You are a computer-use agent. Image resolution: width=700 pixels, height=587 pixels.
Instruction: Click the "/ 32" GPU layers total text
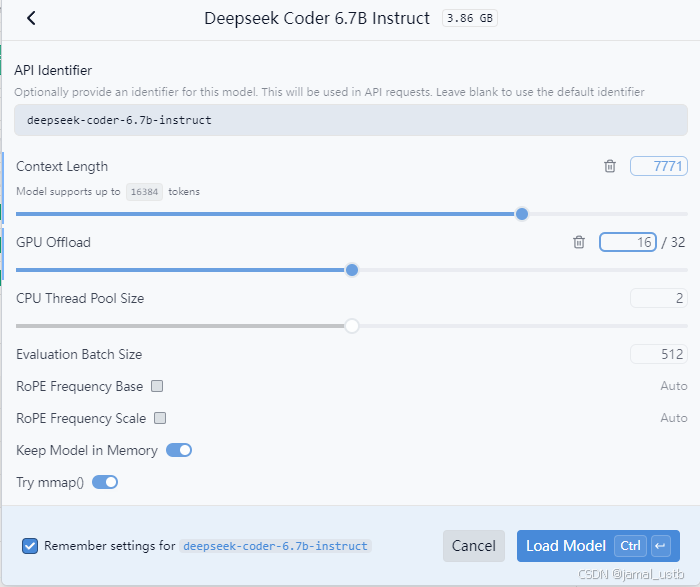coord(673,242)
